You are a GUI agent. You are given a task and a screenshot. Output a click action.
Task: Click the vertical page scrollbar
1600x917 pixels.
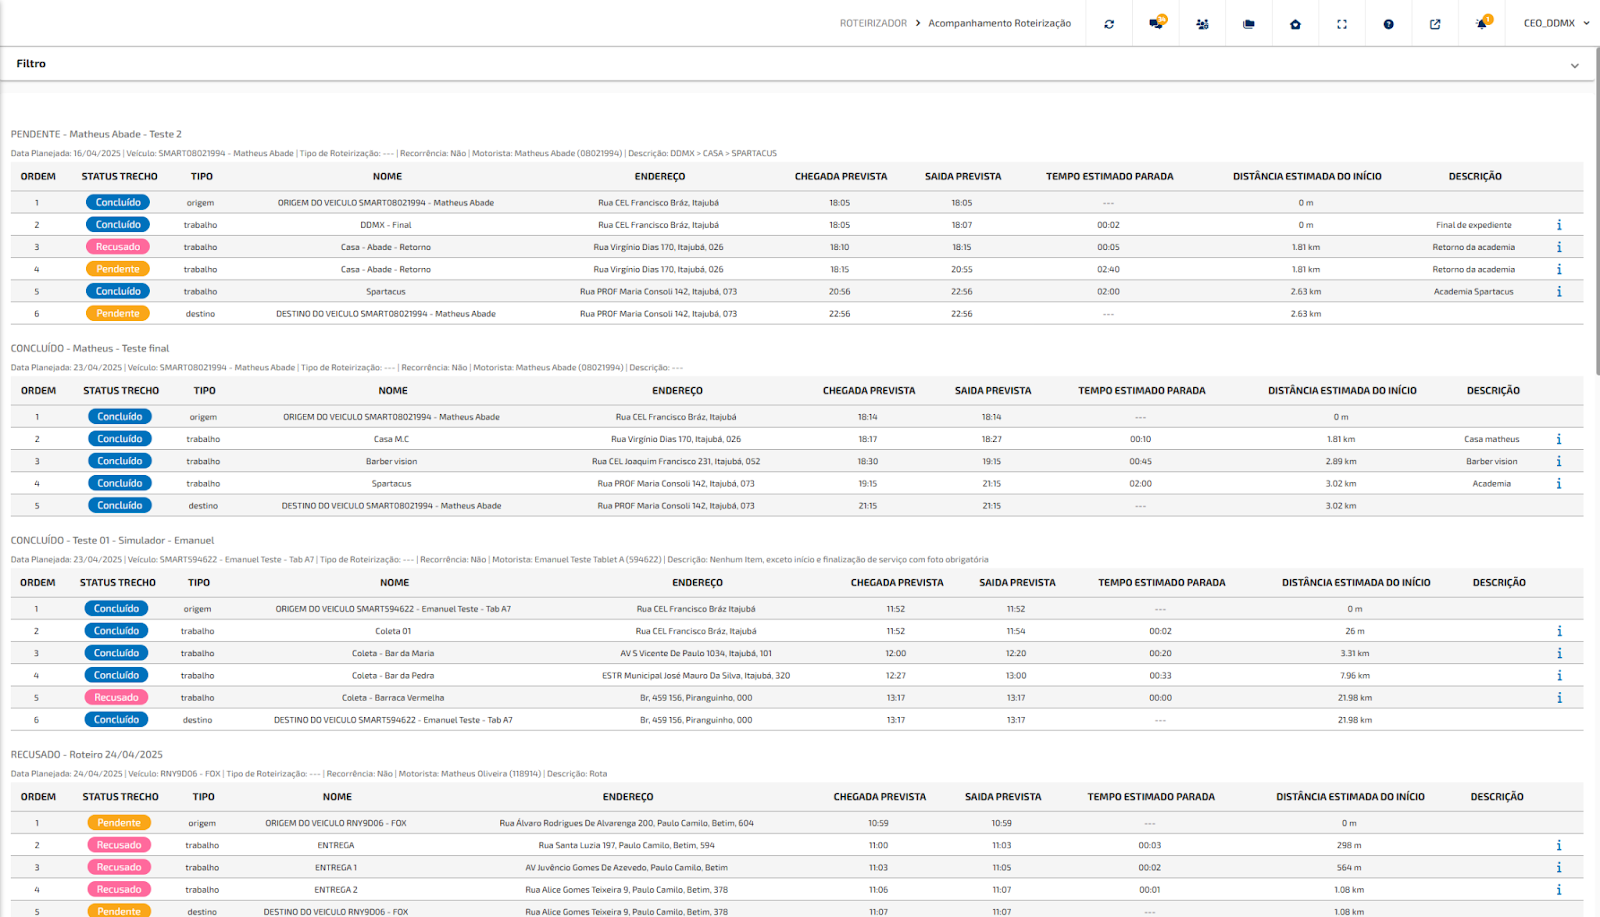point(1596,210)
